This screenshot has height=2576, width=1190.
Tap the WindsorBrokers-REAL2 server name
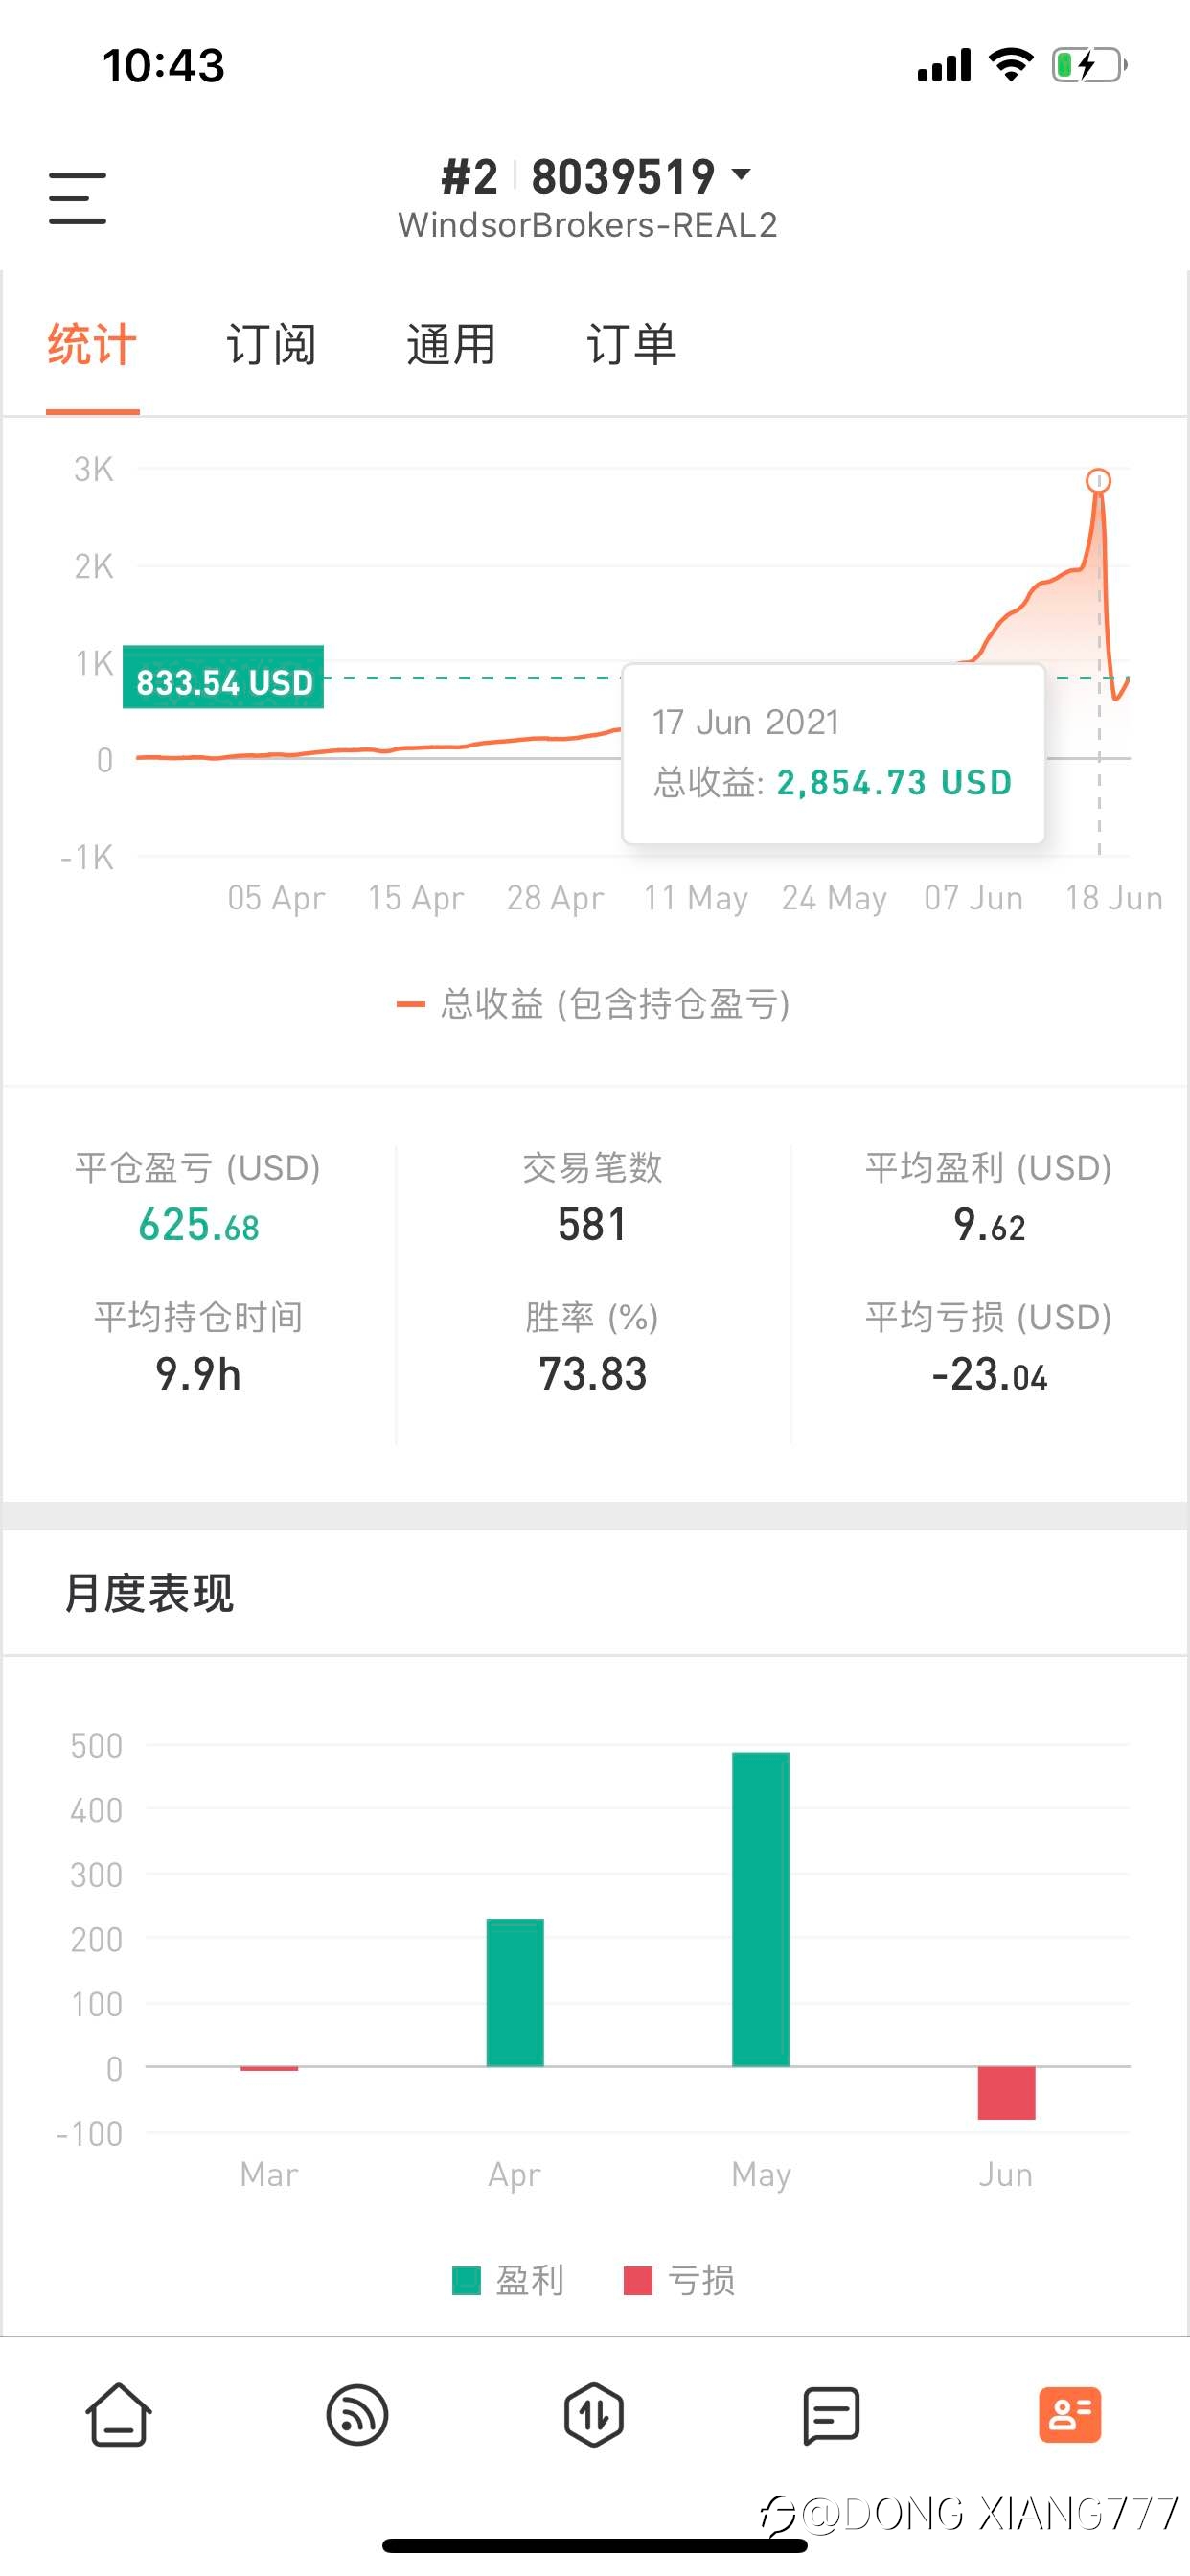point(588,225)
